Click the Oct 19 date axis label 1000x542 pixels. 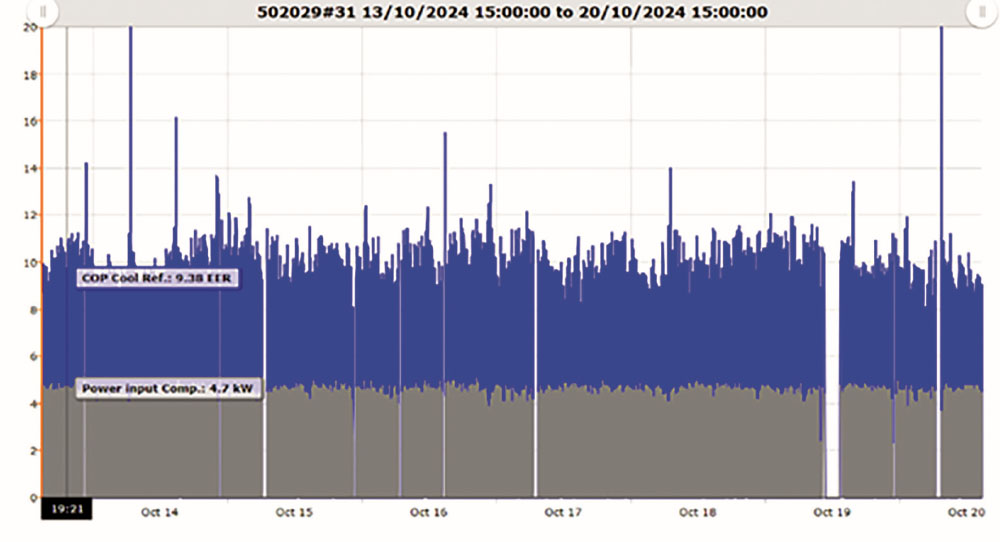(x=831, y=512)
